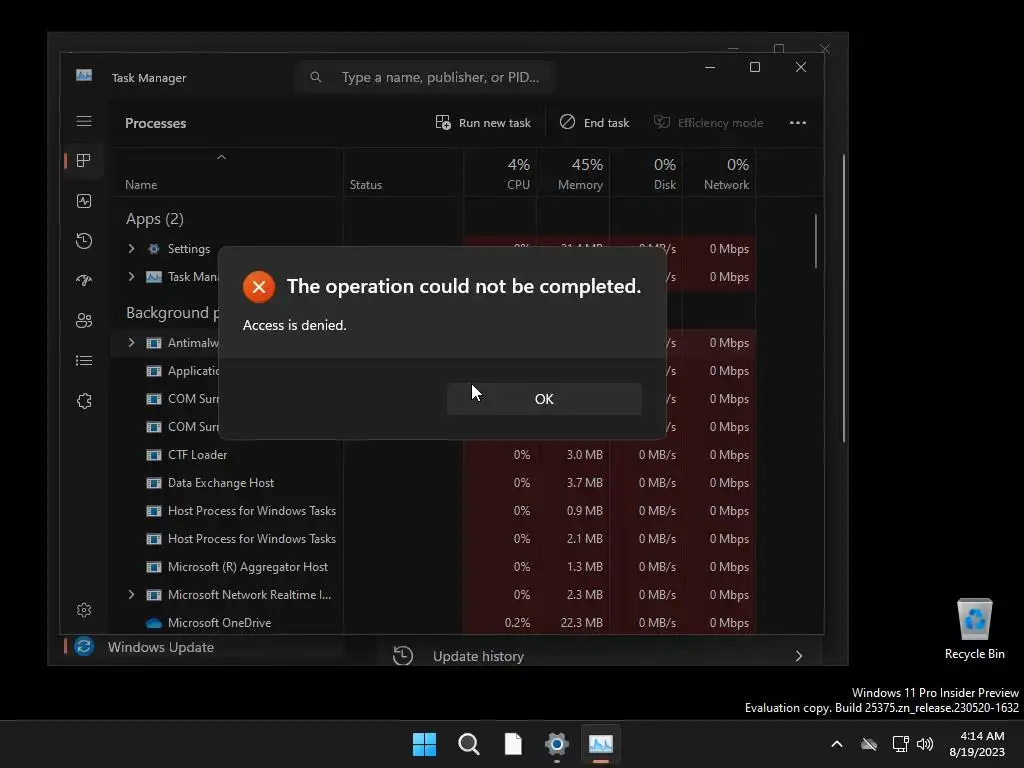The height and width of the screenshot is (768, 1024).
Task: Open the Users sidebar icon
Action: [x=84, y=321]
